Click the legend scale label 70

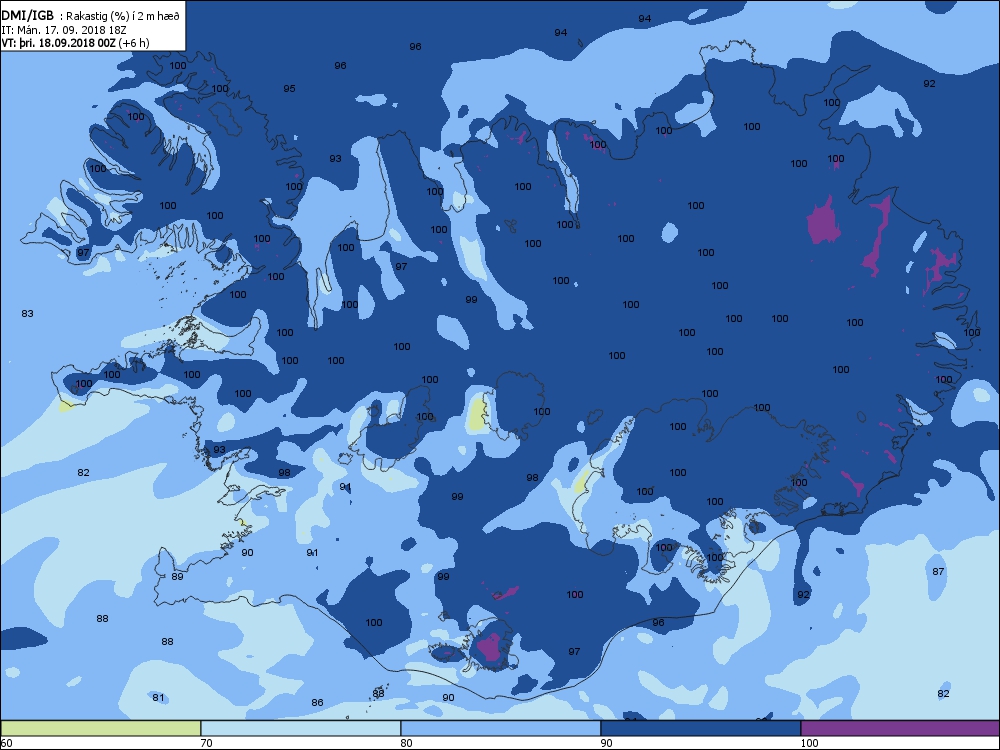click(207, 743)
